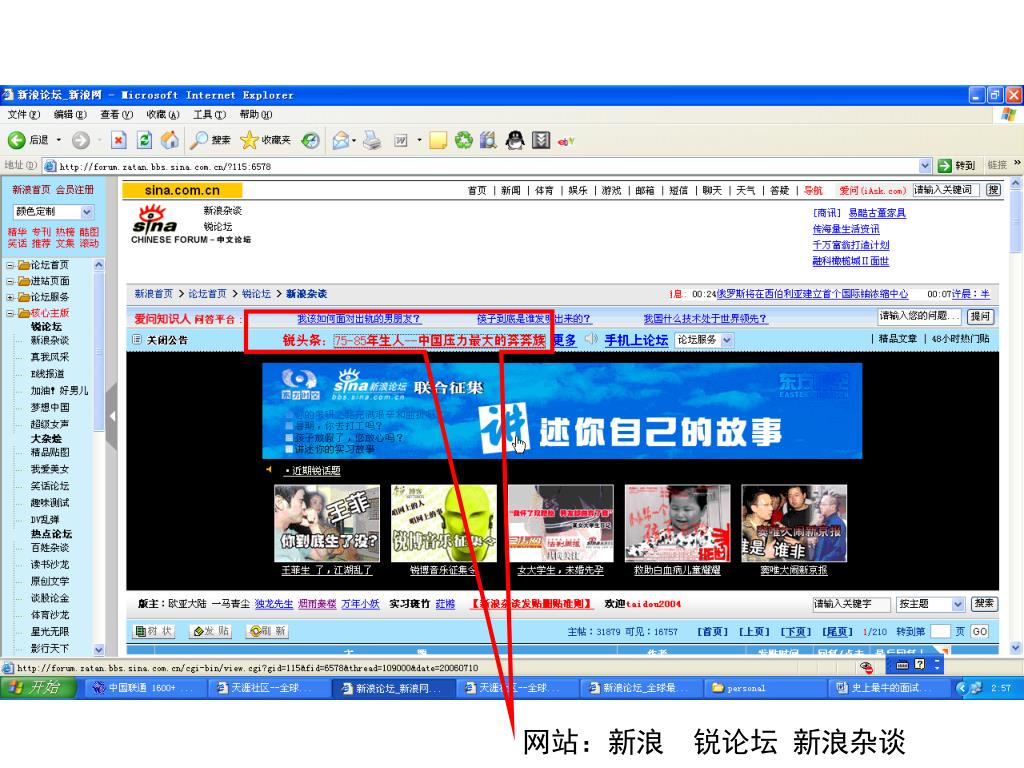Screen dimensions: 1024x768
Task: Click the 新闻 link in top navigation
Action: (511, 190)
